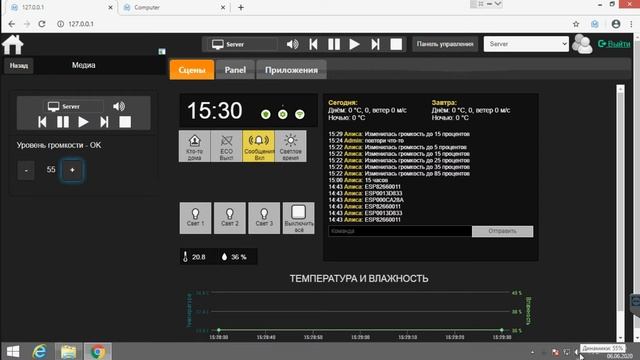
Task: Open Панель управления button
Action: click(445, 44)
